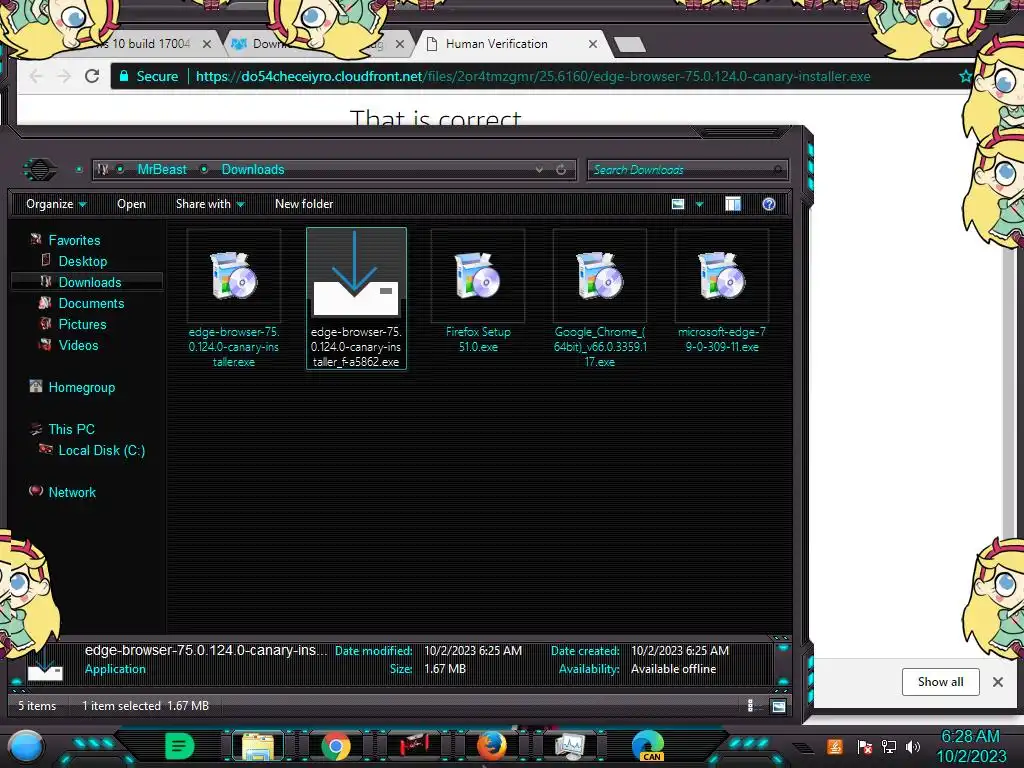This screenshot has height=768, width=1024.
Task: Open the green chat app in taskbar
Action: coord(179,746)
